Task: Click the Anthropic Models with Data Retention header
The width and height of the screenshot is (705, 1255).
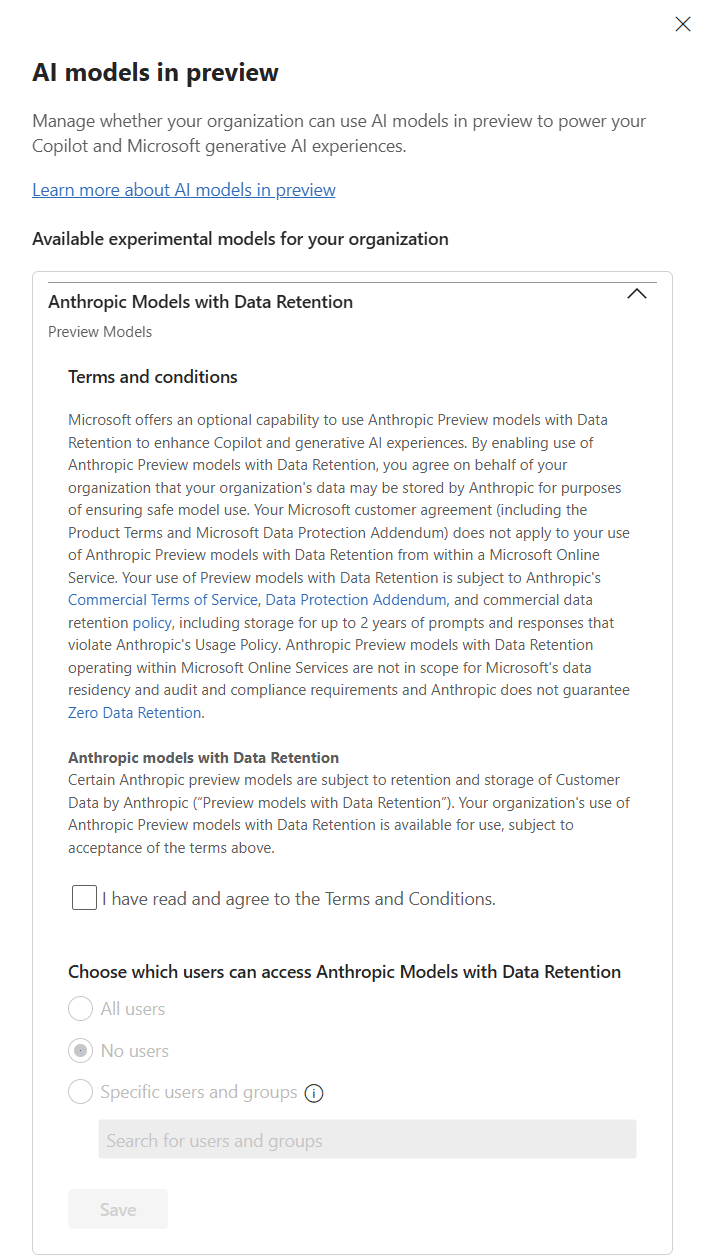Action: (200, 302)
